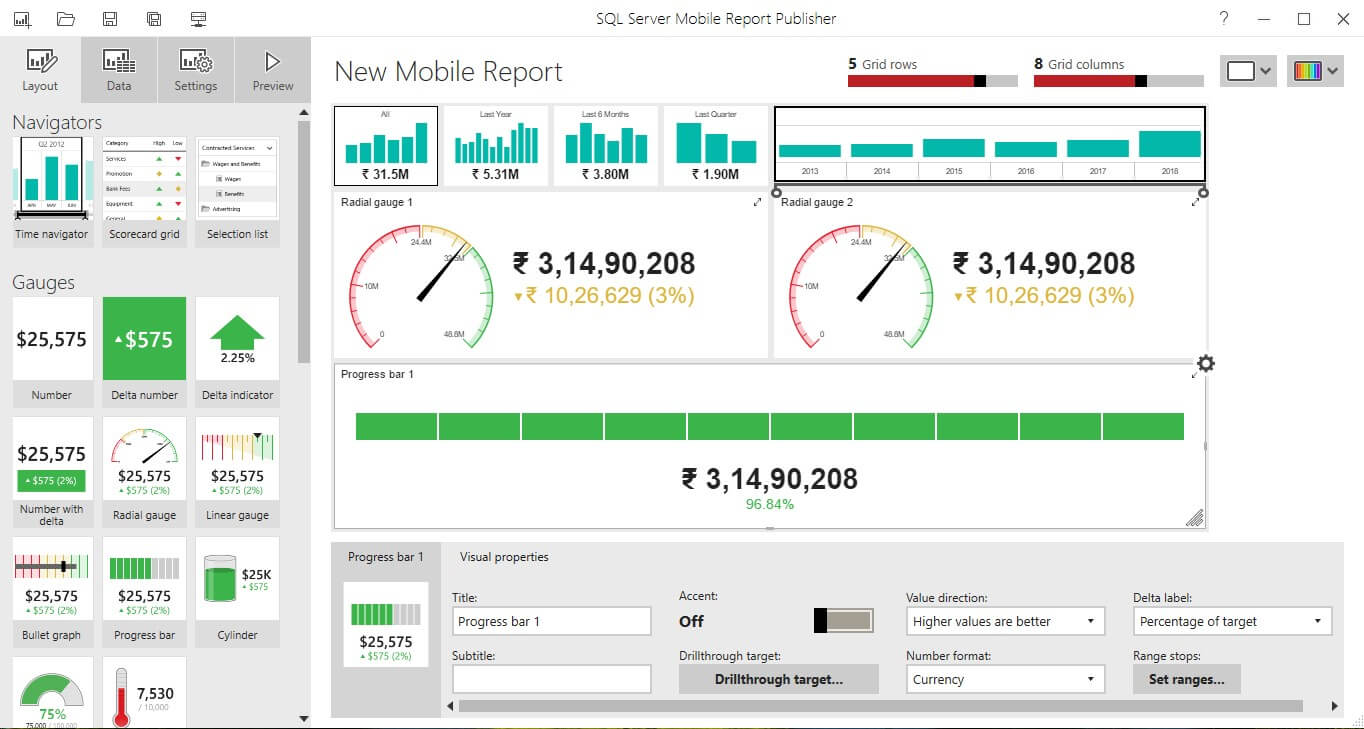Click the Set ranges button
1364x729 pixels.
click(1186, 679)
